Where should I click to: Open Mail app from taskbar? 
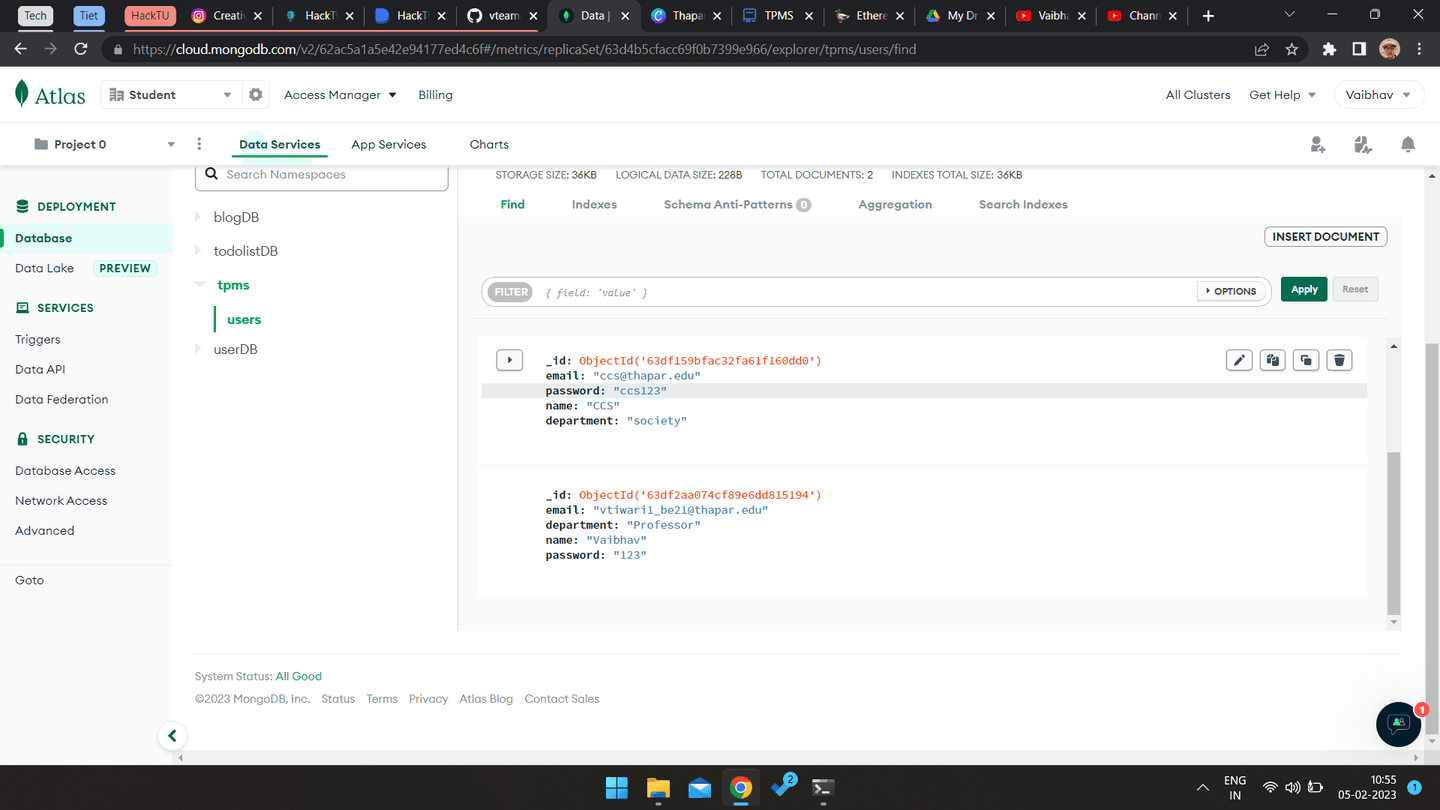pyautogui.click(x=700, y=788)
